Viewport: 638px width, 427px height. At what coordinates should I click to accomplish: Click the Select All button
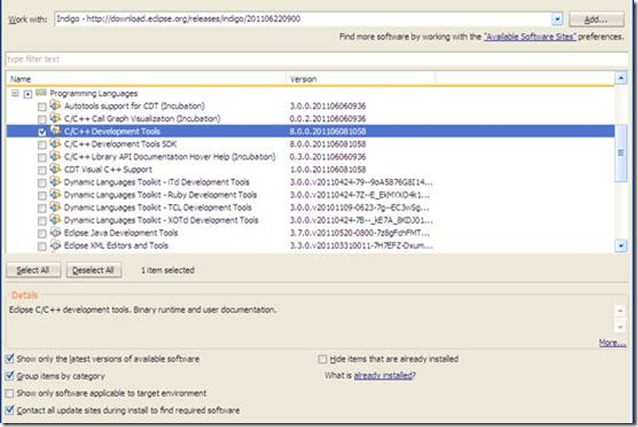33,270
